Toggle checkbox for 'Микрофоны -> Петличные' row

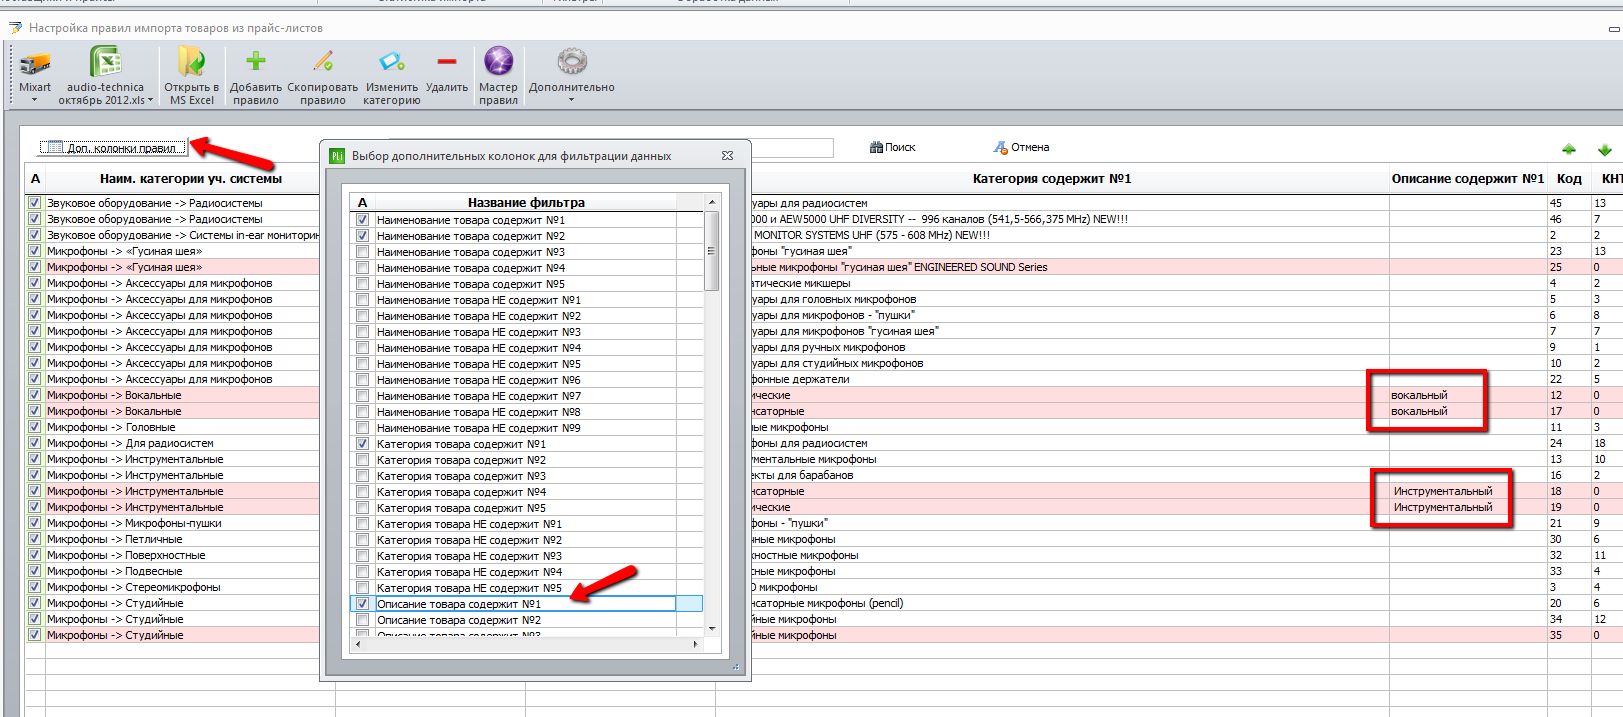point(34,539)
